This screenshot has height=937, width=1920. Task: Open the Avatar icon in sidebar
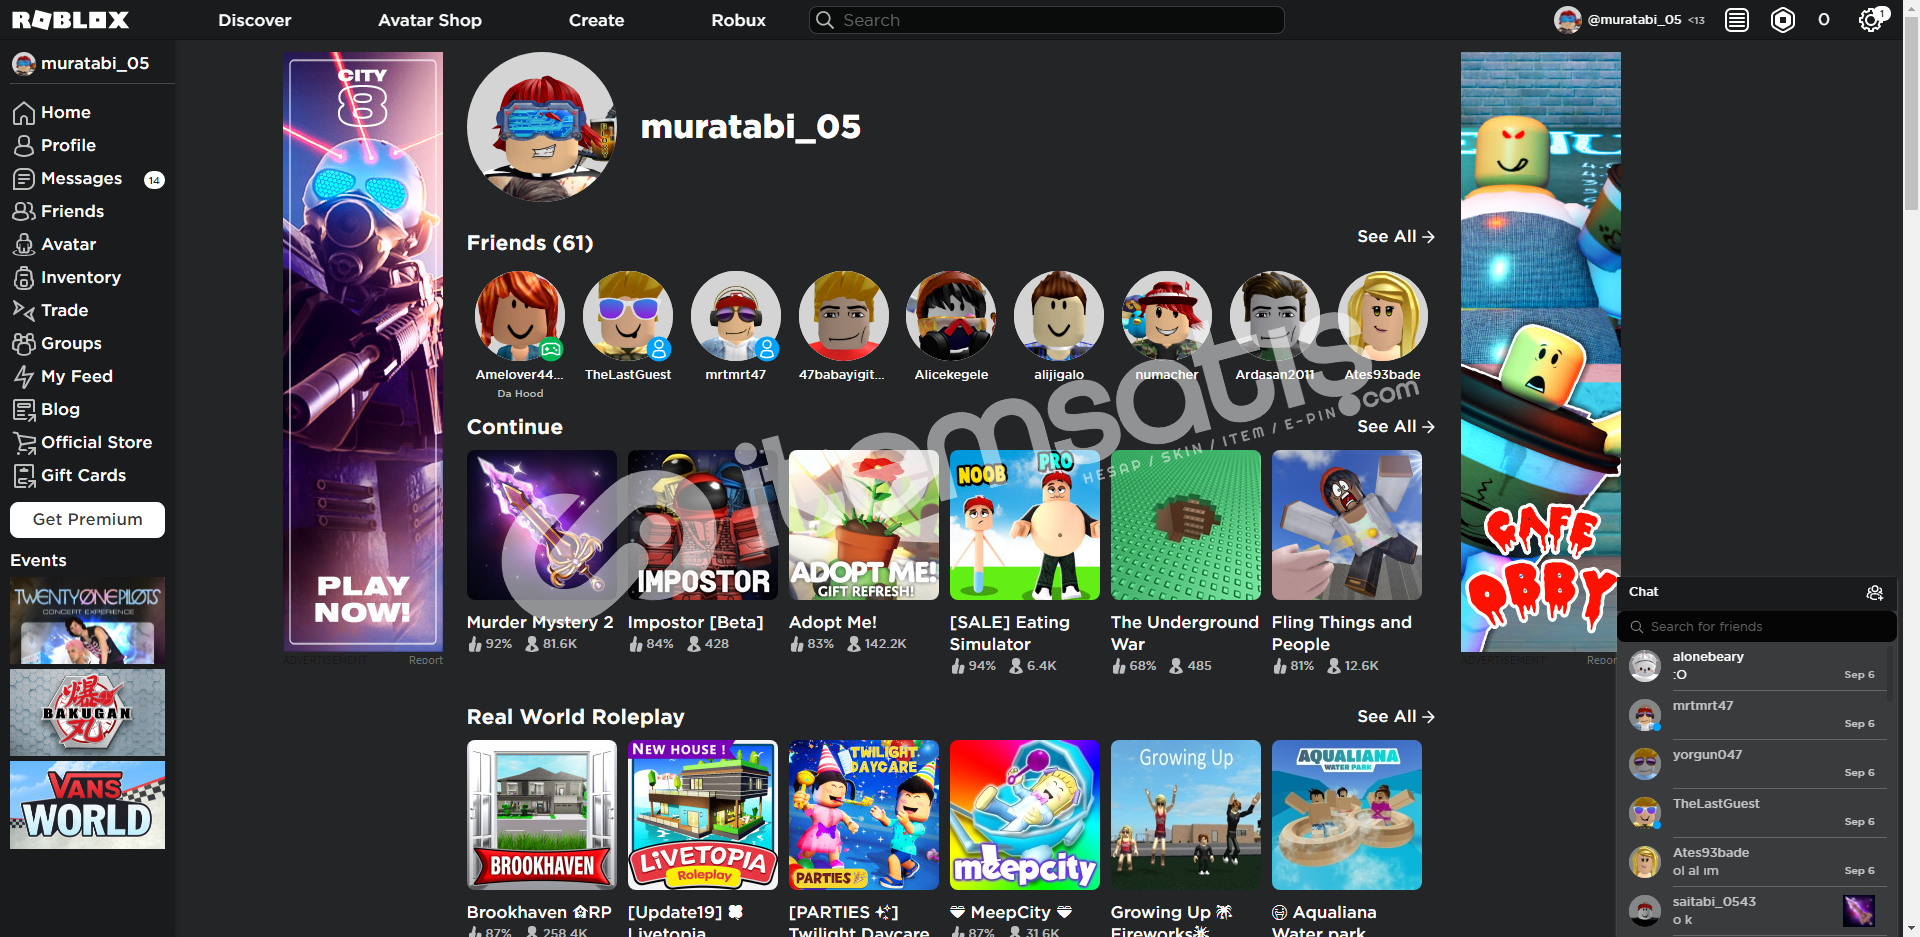tap(24, 245)
